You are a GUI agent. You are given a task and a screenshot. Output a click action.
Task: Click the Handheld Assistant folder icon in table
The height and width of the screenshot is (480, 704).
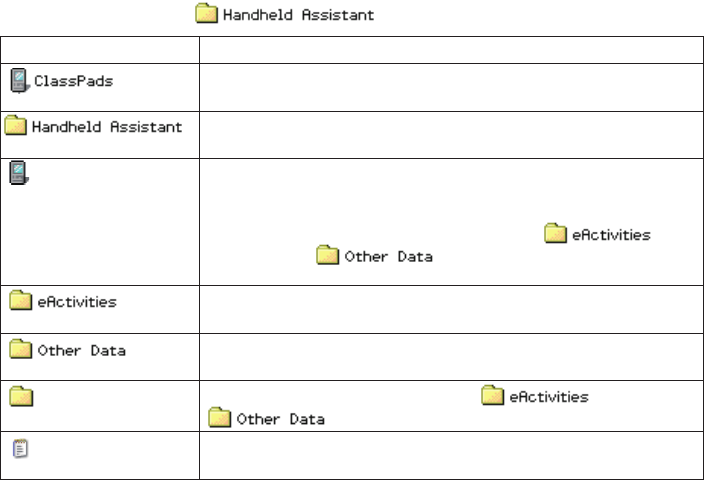(15, 125)
